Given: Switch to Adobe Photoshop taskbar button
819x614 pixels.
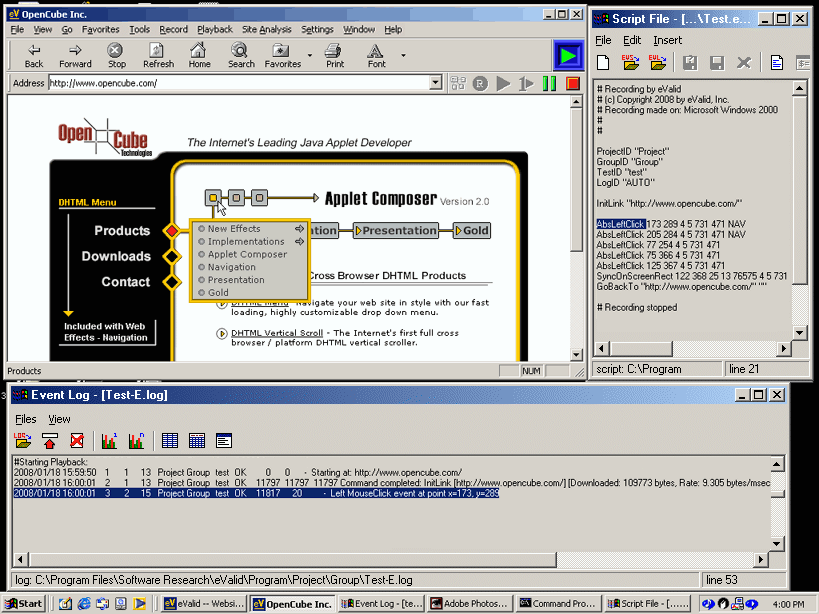Looking at the screenshot, I should pos(469,604).
